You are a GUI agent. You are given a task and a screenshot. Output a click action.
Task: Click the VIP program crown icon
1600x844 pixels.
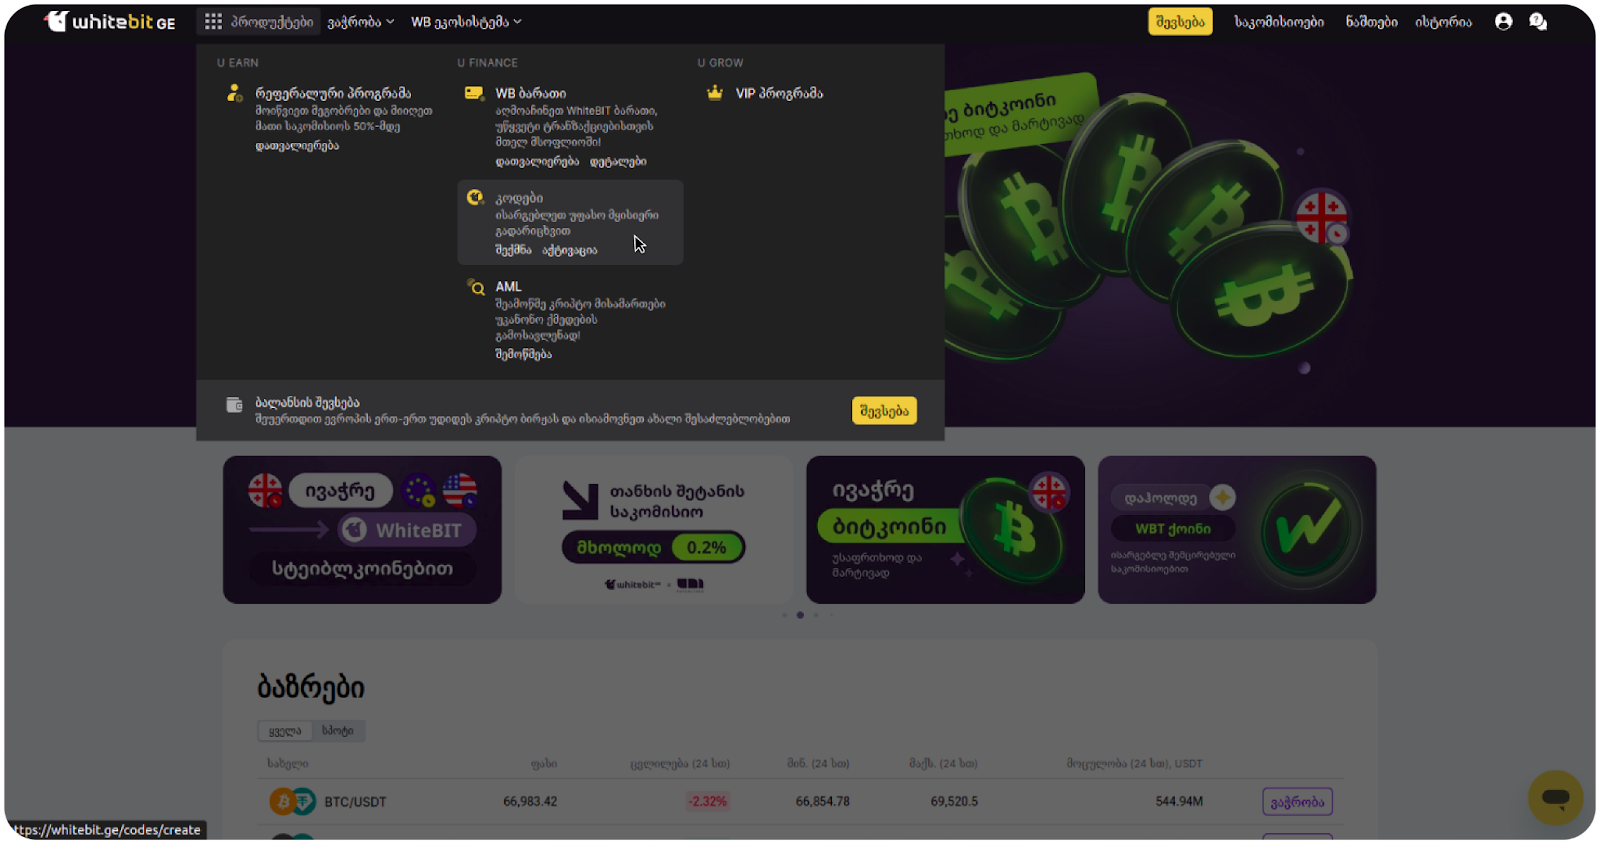point(714,93)
